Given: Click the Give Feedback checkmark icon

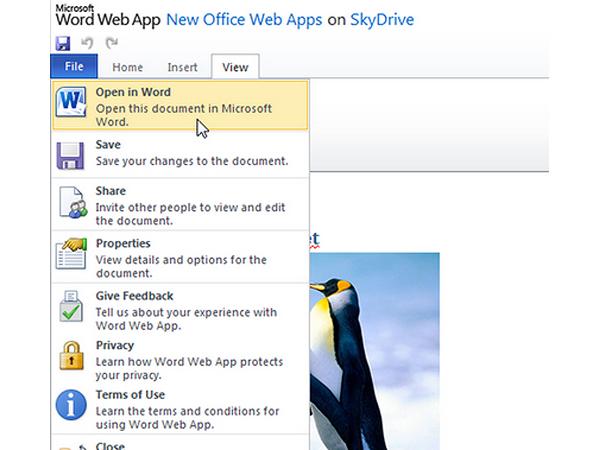Looking at the screenshot, I should point(71,306).
